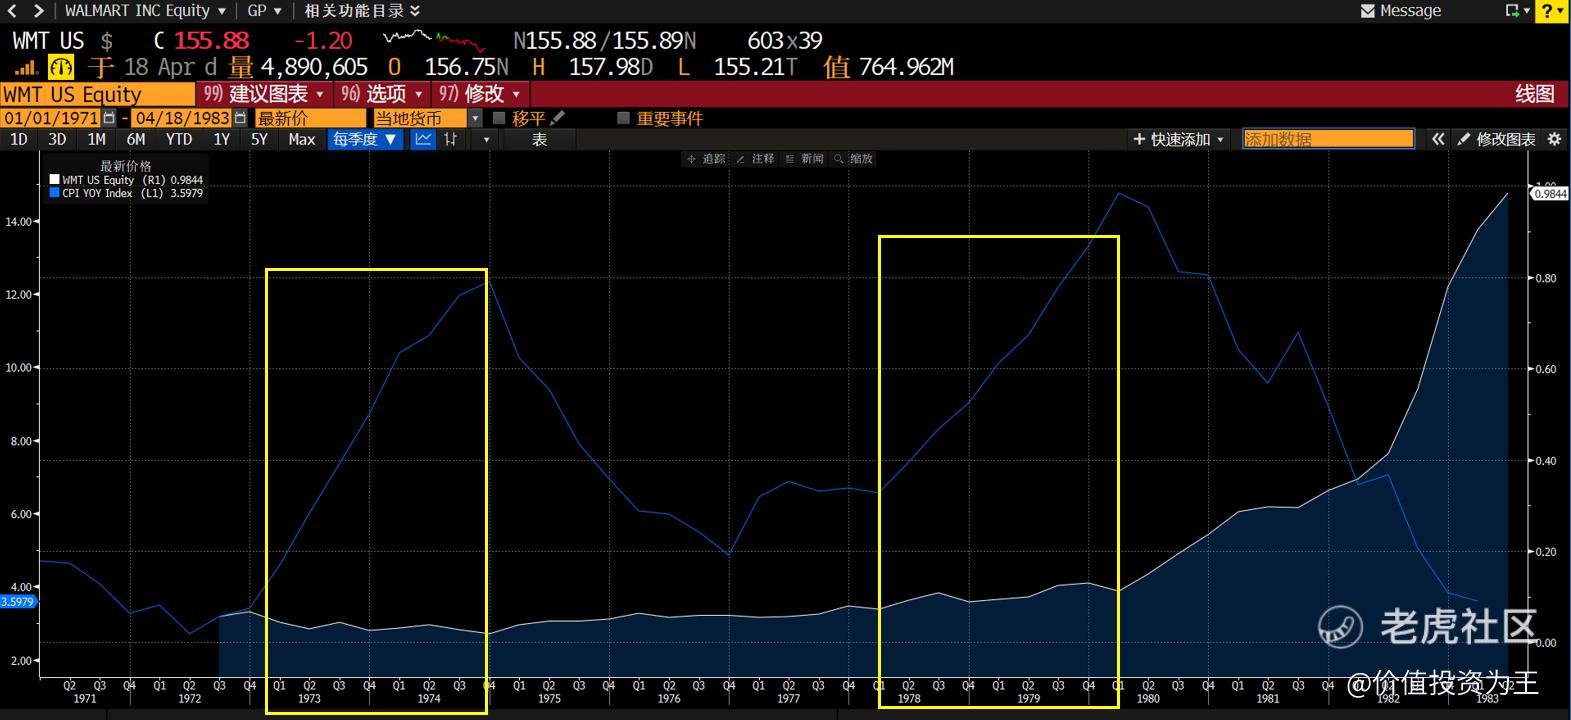Image resolution: width=1571 pixels, height=720 pixels.
Task: Click blue swatch for CPI YOY Index legend
Action: coord(55,193)
